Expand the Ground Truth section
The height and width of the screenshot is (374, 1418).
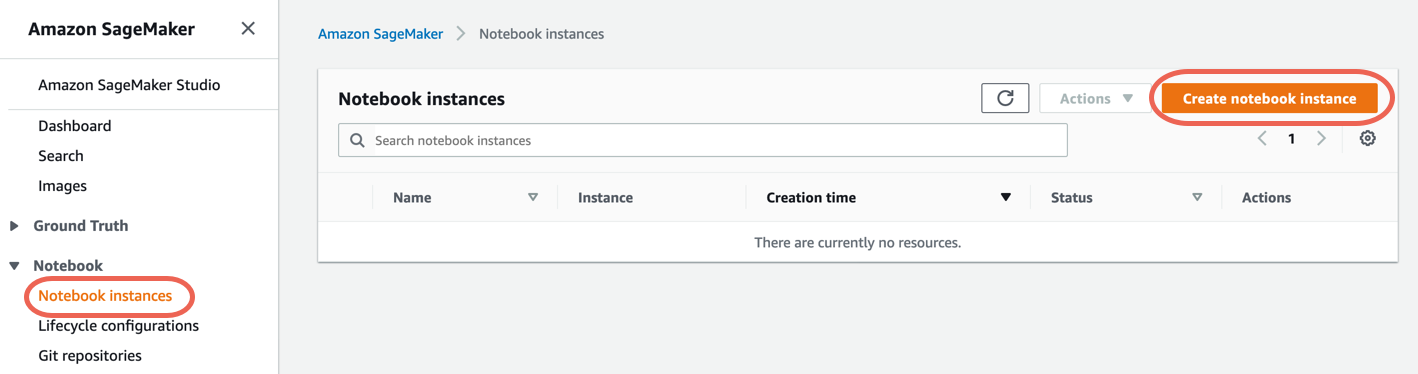[14, 226]
